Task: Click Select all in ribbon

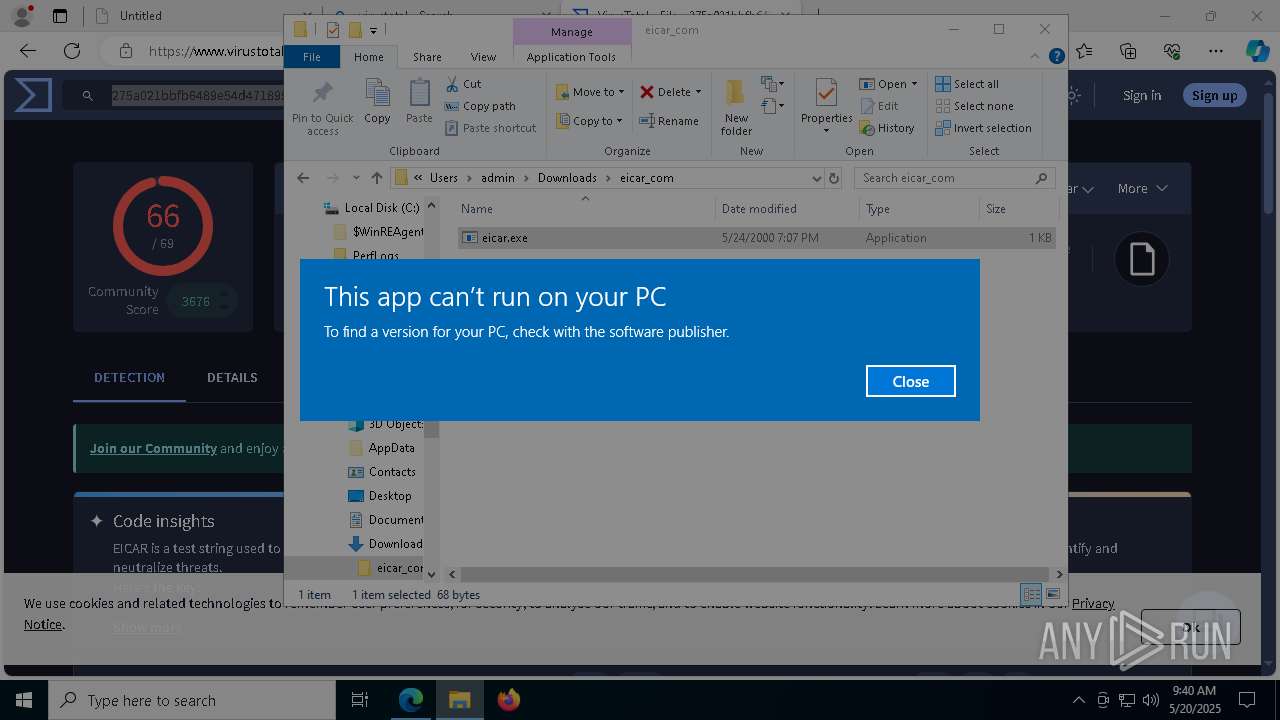Action: click(967, 84)
